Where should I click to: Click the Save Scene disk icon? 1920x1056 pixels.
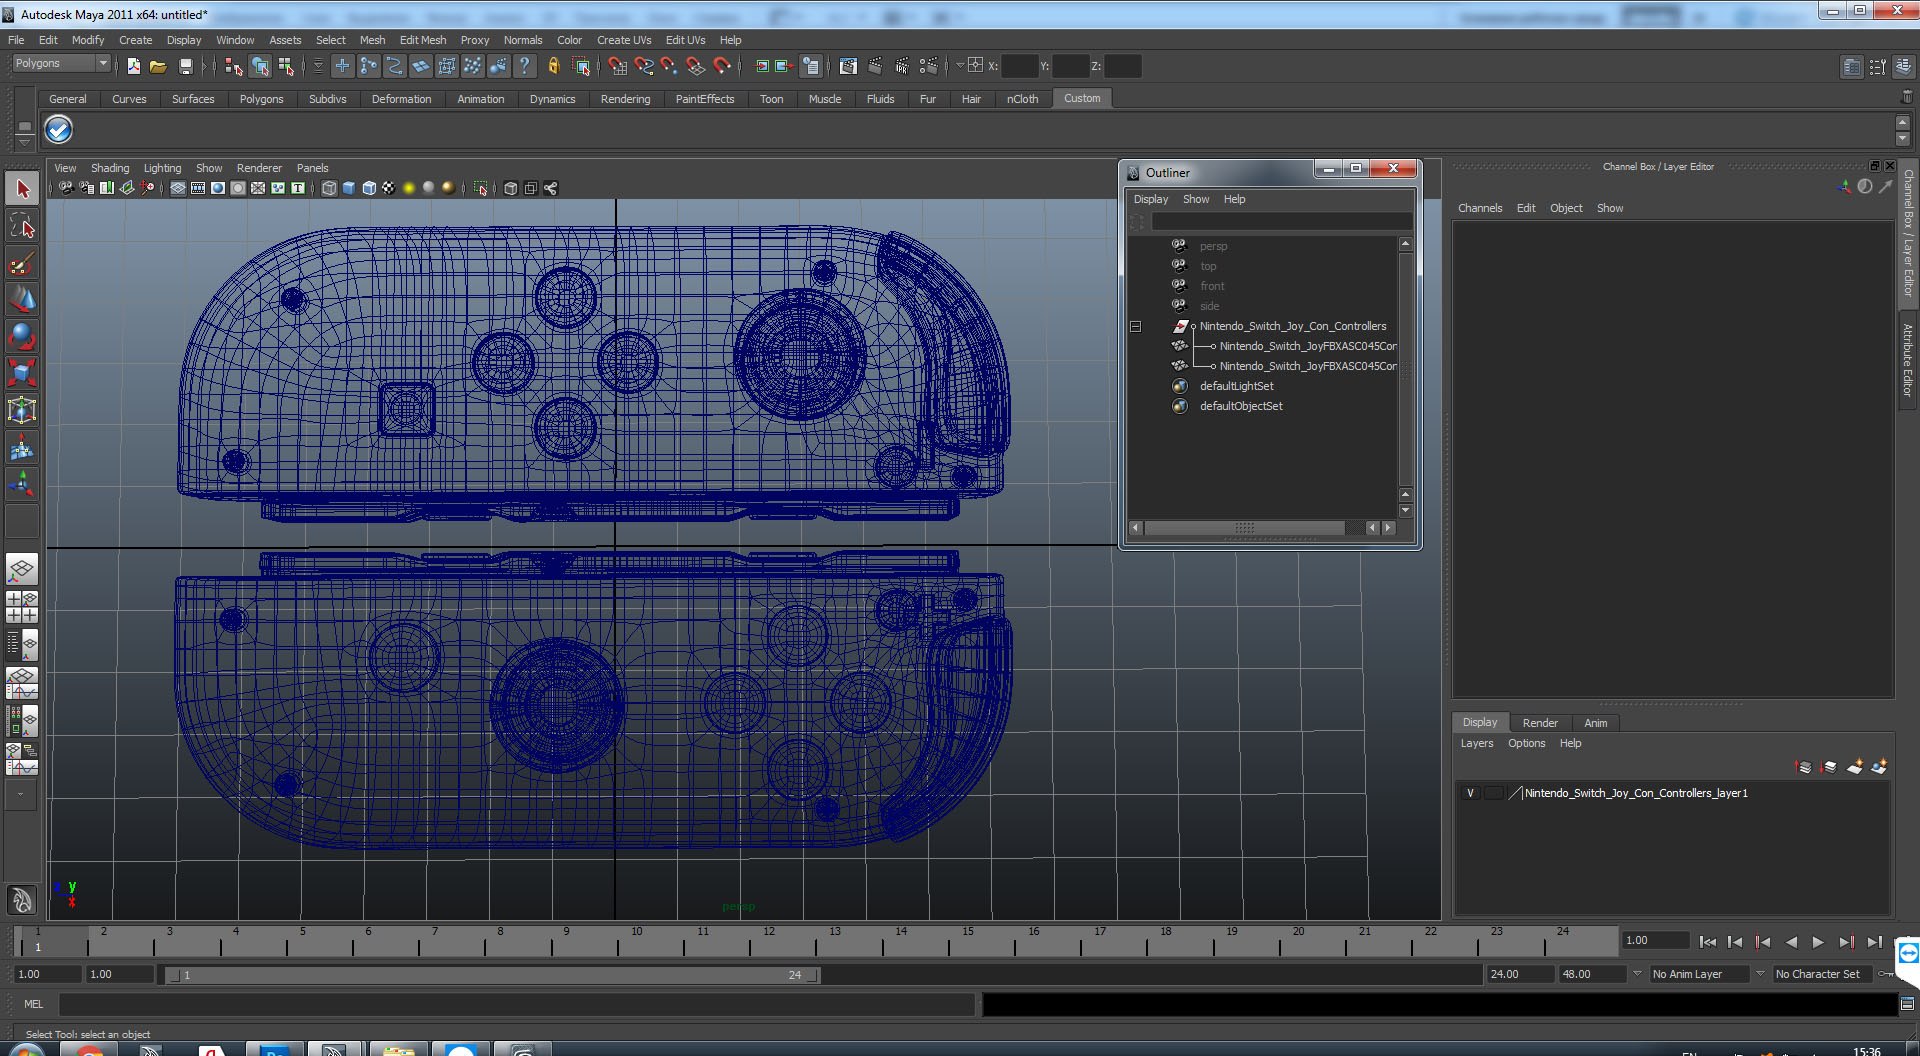[185, 66]
